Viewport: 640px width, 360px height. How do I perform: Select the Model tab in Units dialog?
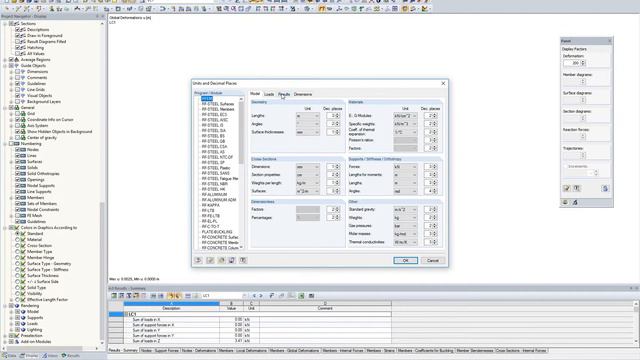[255, 94]
